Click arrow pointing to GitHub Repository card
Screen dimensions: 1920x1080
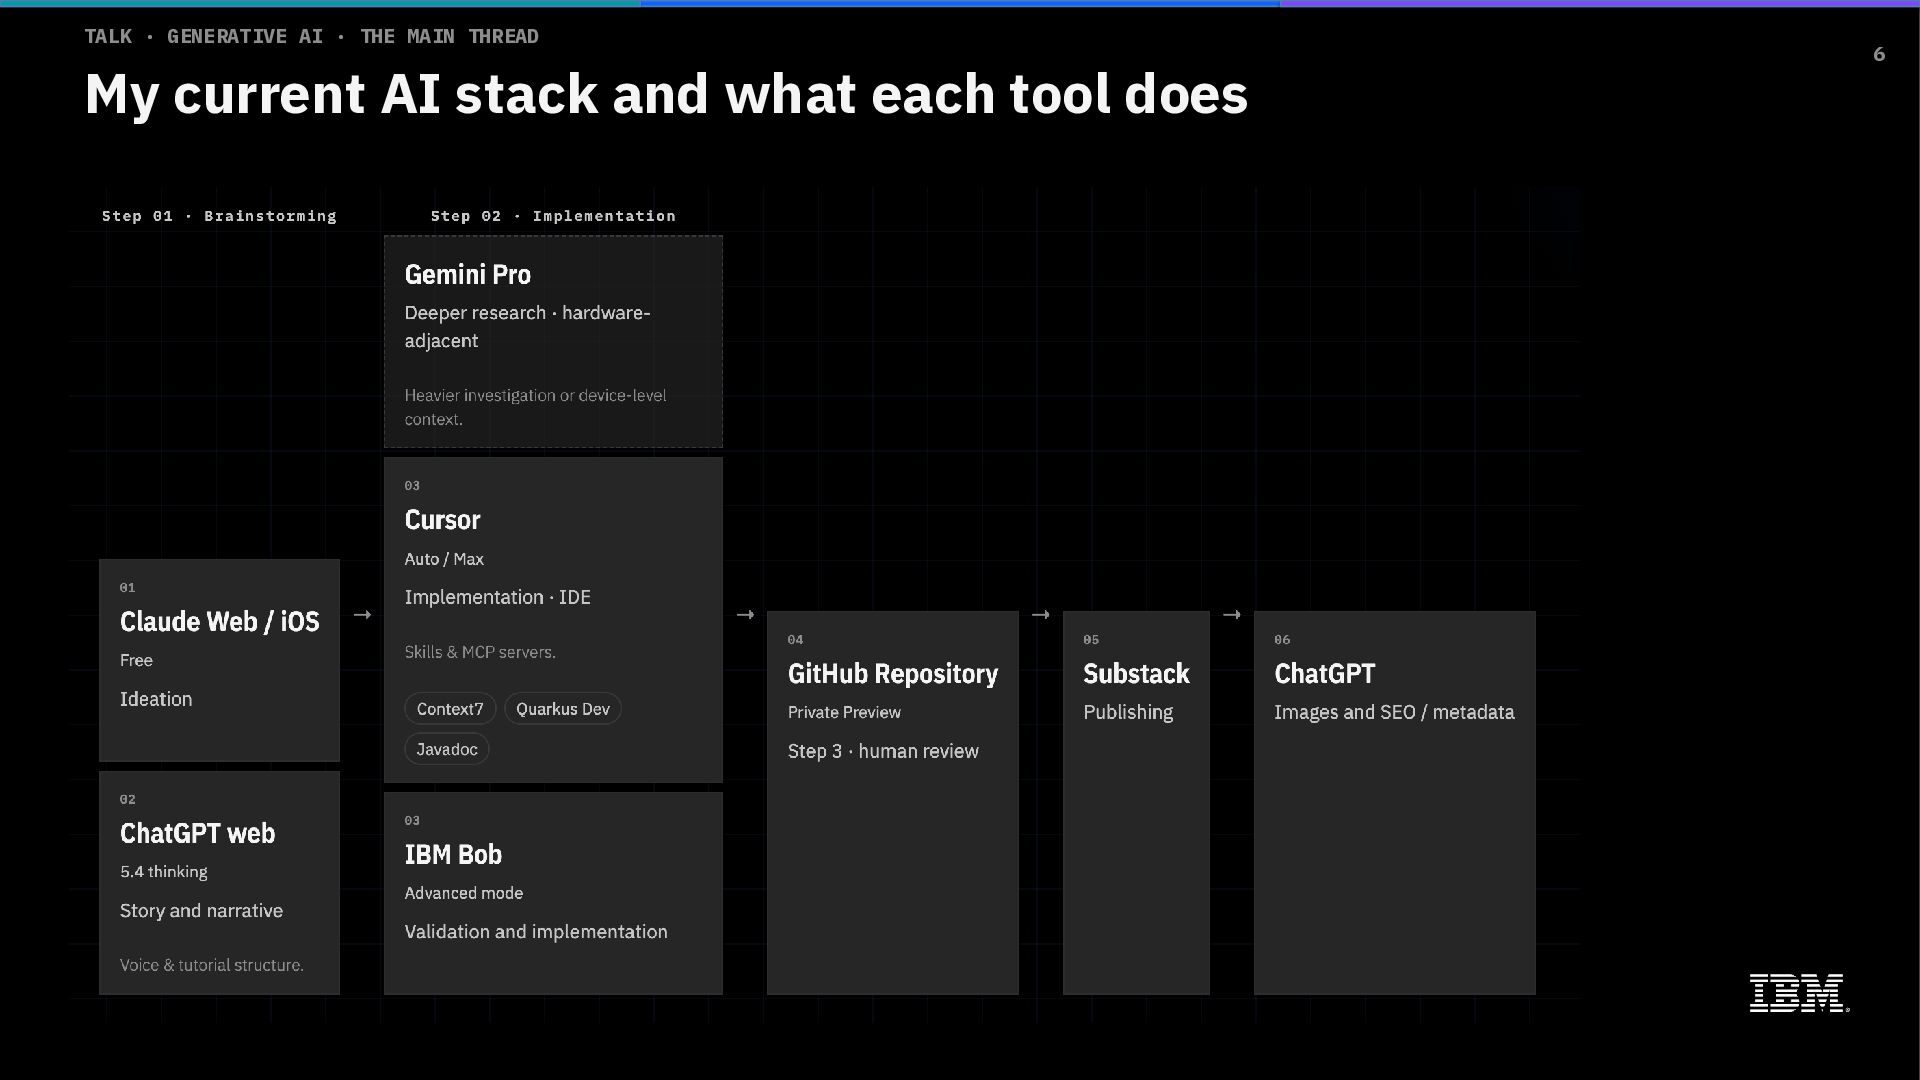click(745, 615)
